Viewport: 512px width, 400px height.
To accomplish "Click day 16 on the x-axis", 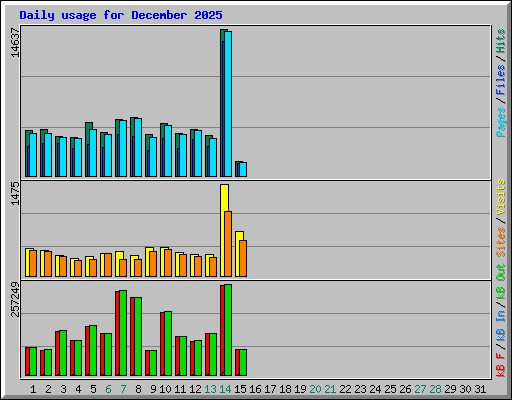I will point(255,389).
